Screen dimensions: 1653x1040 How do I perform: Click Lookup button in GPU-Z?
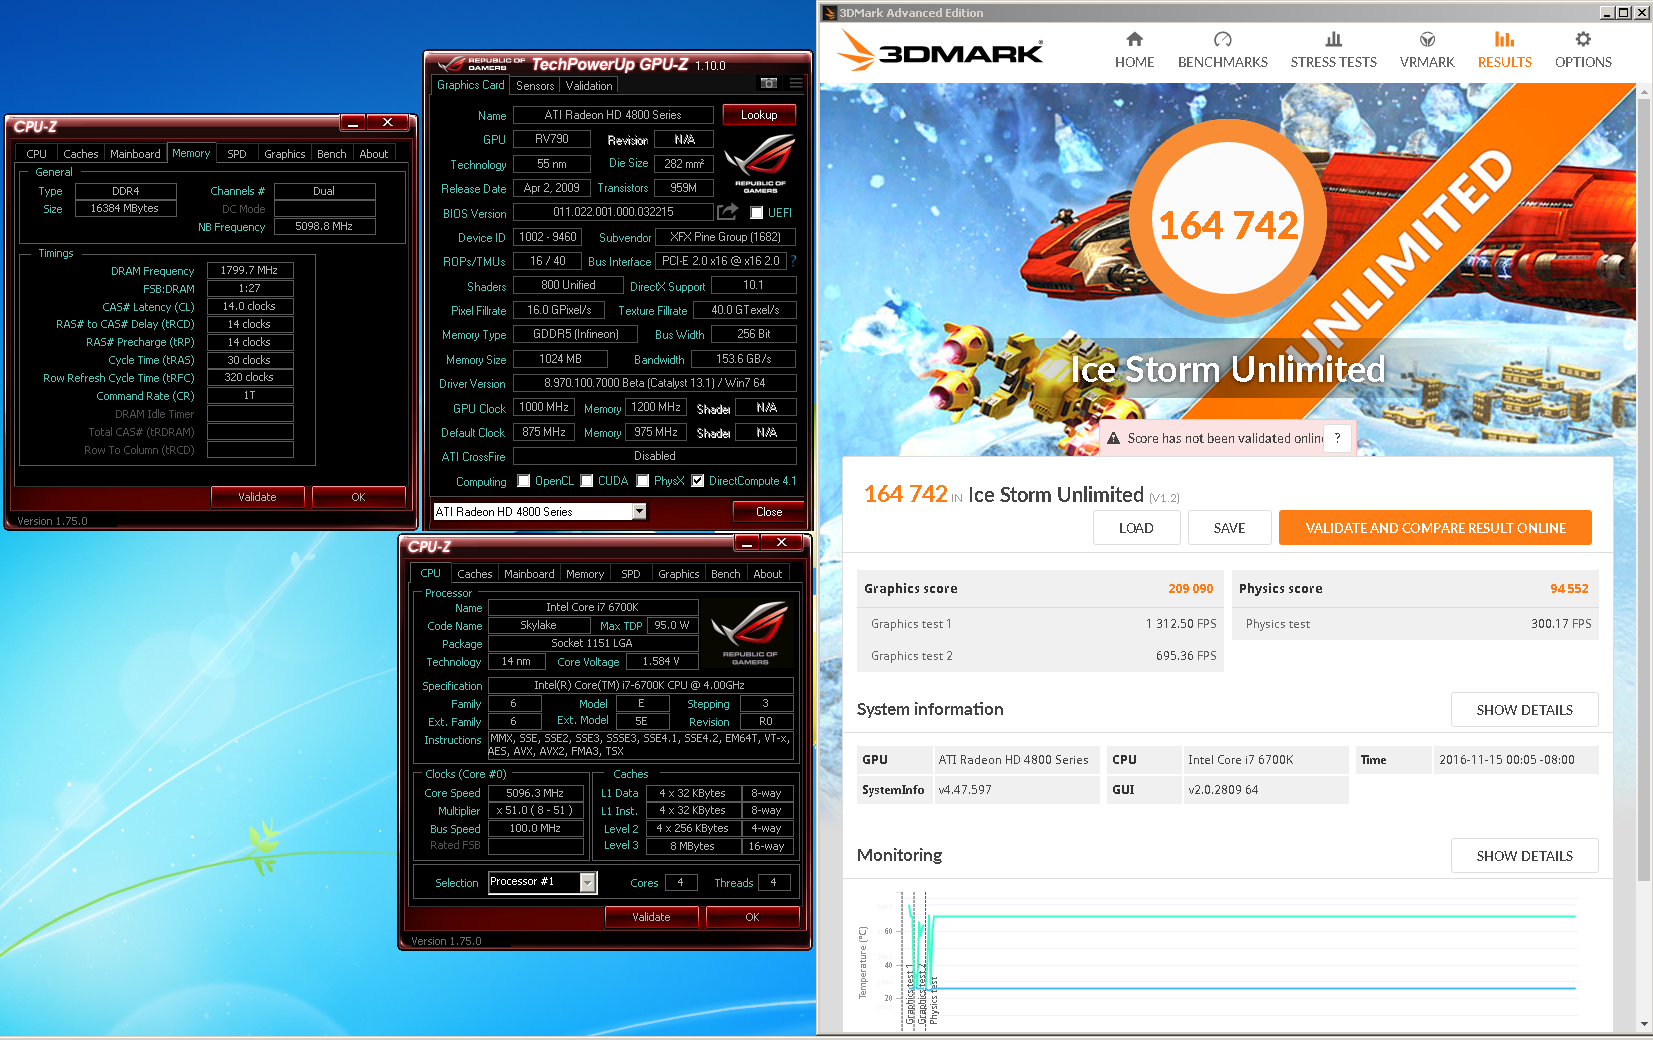(x=759, y=115)
